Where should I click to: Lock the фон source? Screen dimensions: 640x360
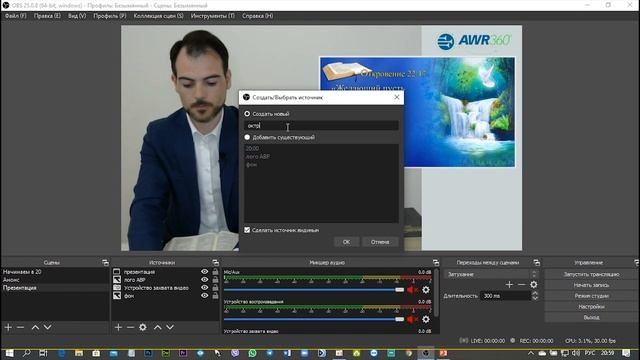click(x=215, y=296)
